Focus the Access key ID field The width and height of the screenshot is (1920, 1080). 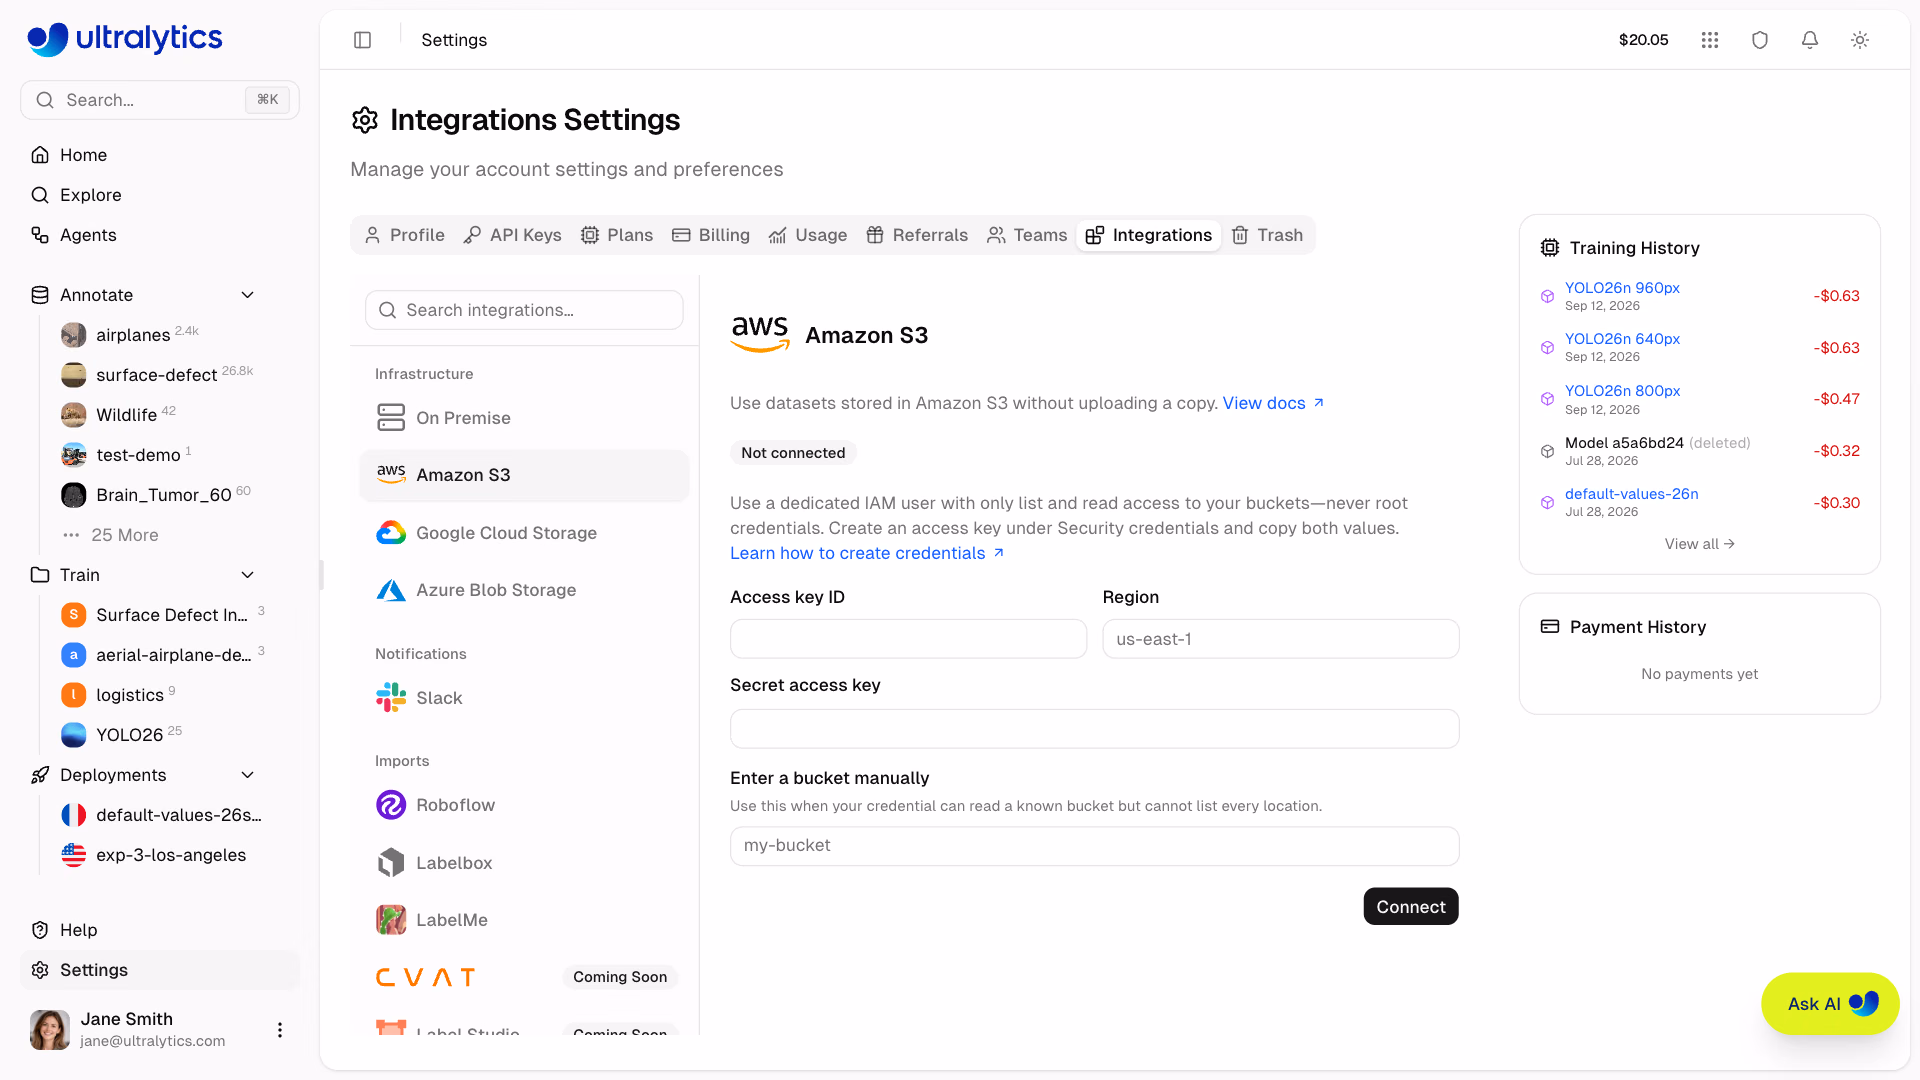pos(908,639)
